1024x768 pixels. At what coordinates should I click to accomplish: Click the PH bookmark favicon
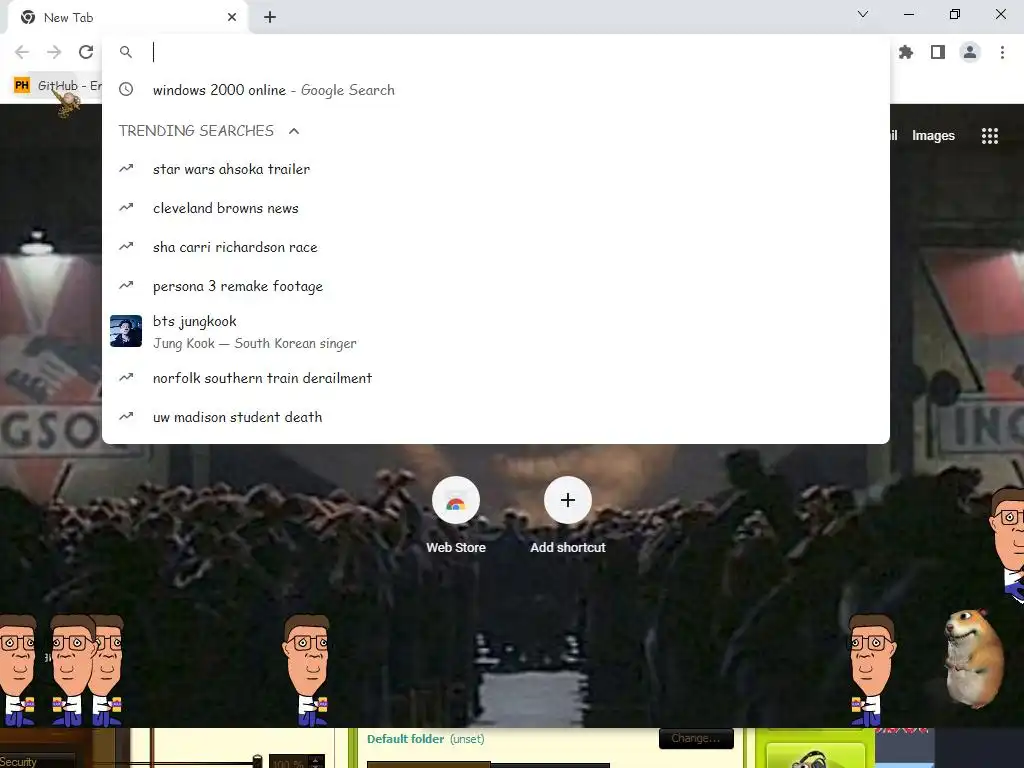point(22,86)
